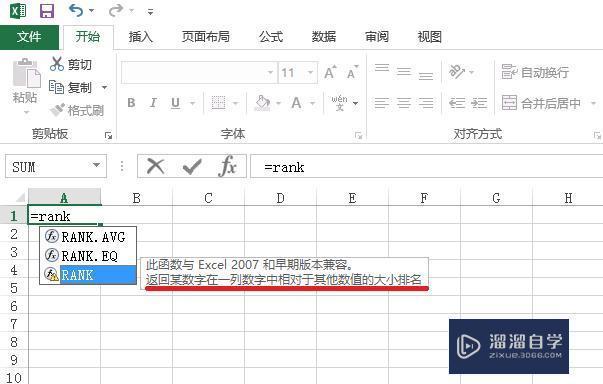This screenshot has width=603, height=384.
Task: Open the 复制 dropdown arrow
Action: [x=104, y=88]
